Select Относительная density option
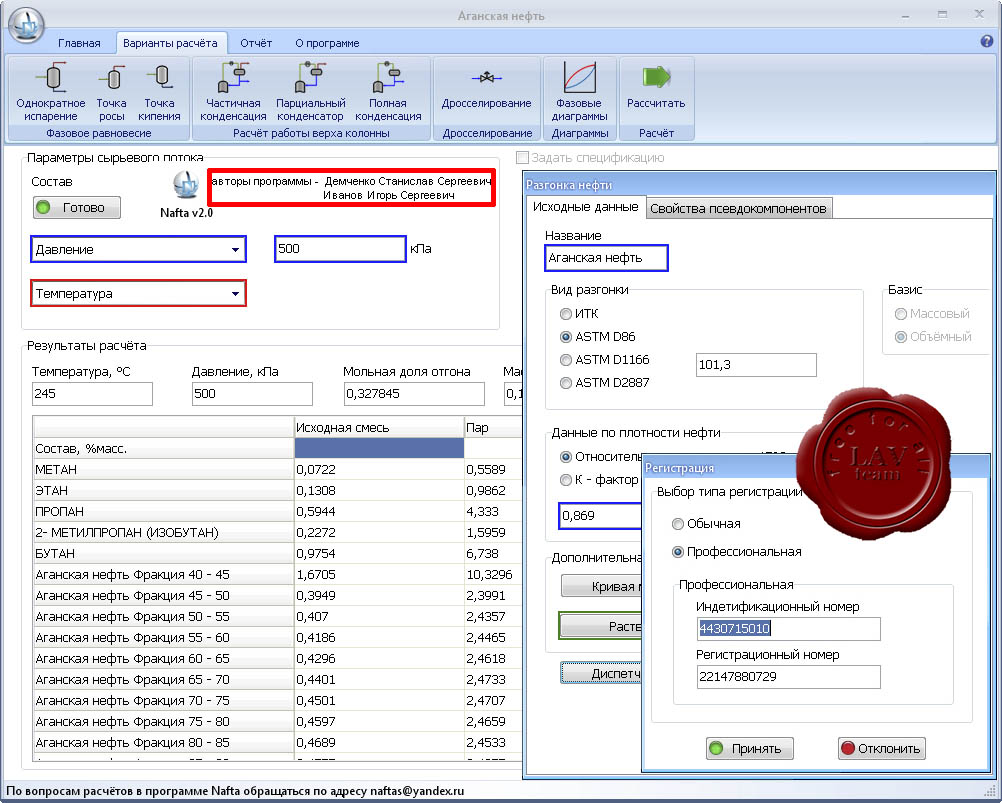The width and height of the screenshot is (1002, 803). (566, 457)
